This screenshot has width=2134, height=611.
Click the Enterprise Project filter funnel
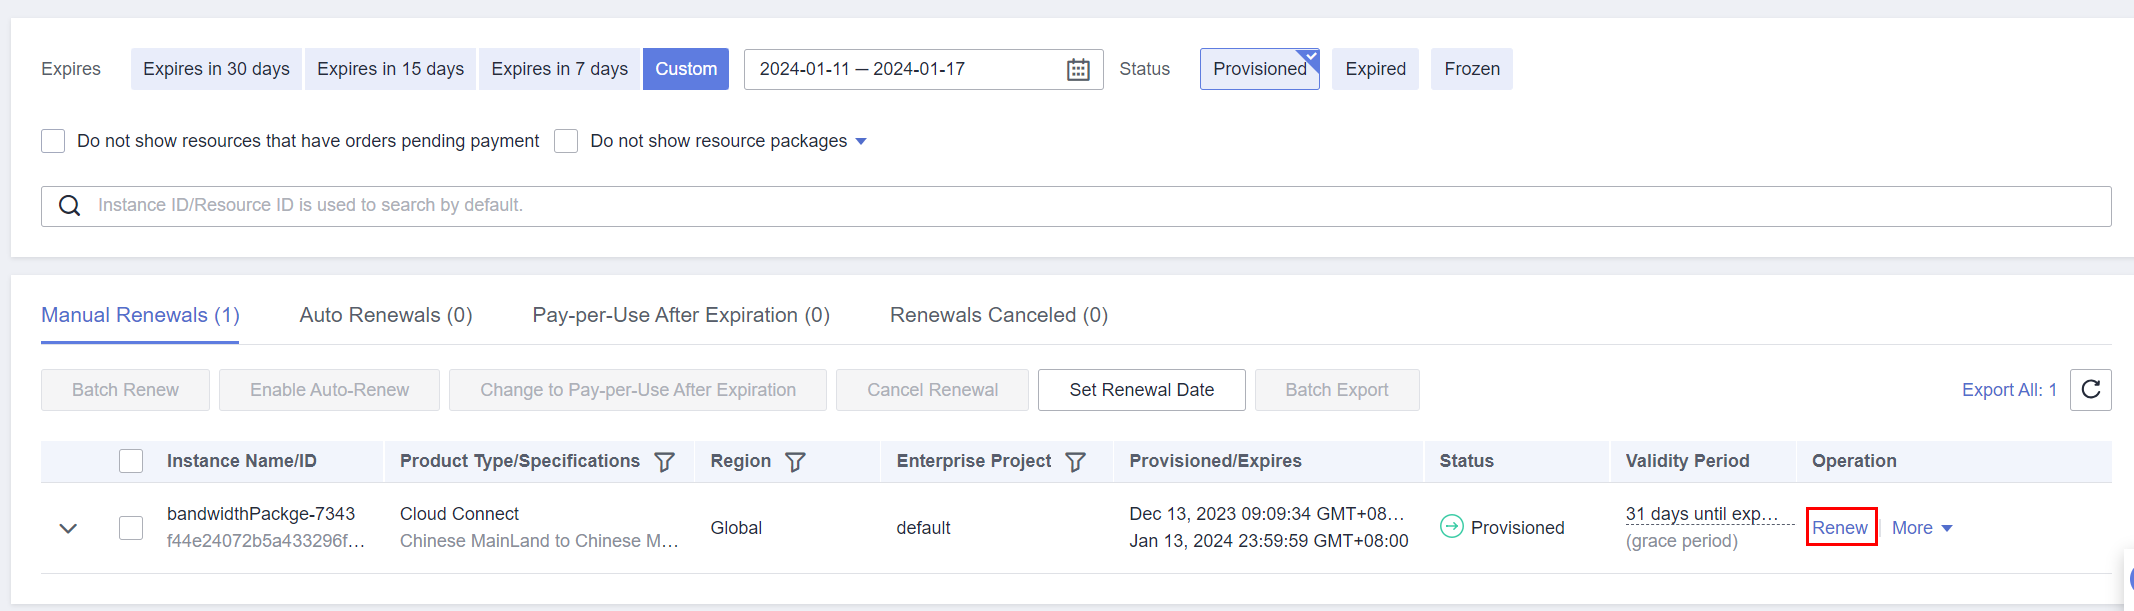pyautogui.click(x=1075, y=462)
